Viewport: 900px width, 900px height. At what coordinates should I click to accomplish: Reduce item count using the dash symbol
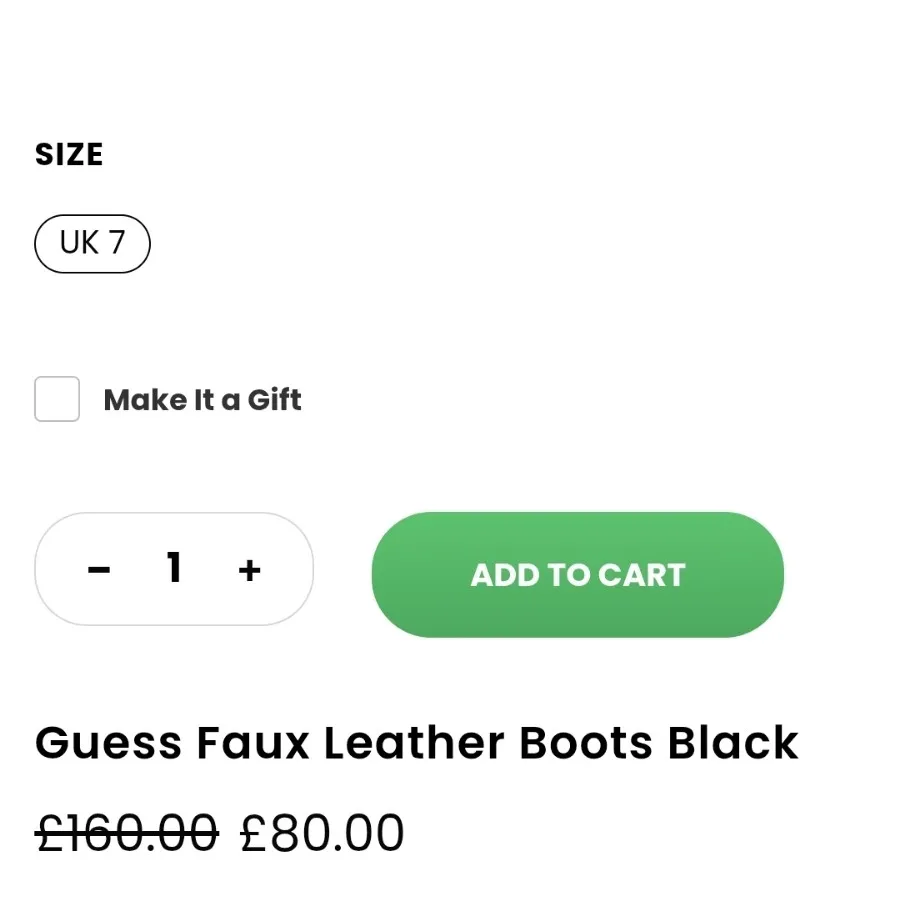tap(99, 570)
